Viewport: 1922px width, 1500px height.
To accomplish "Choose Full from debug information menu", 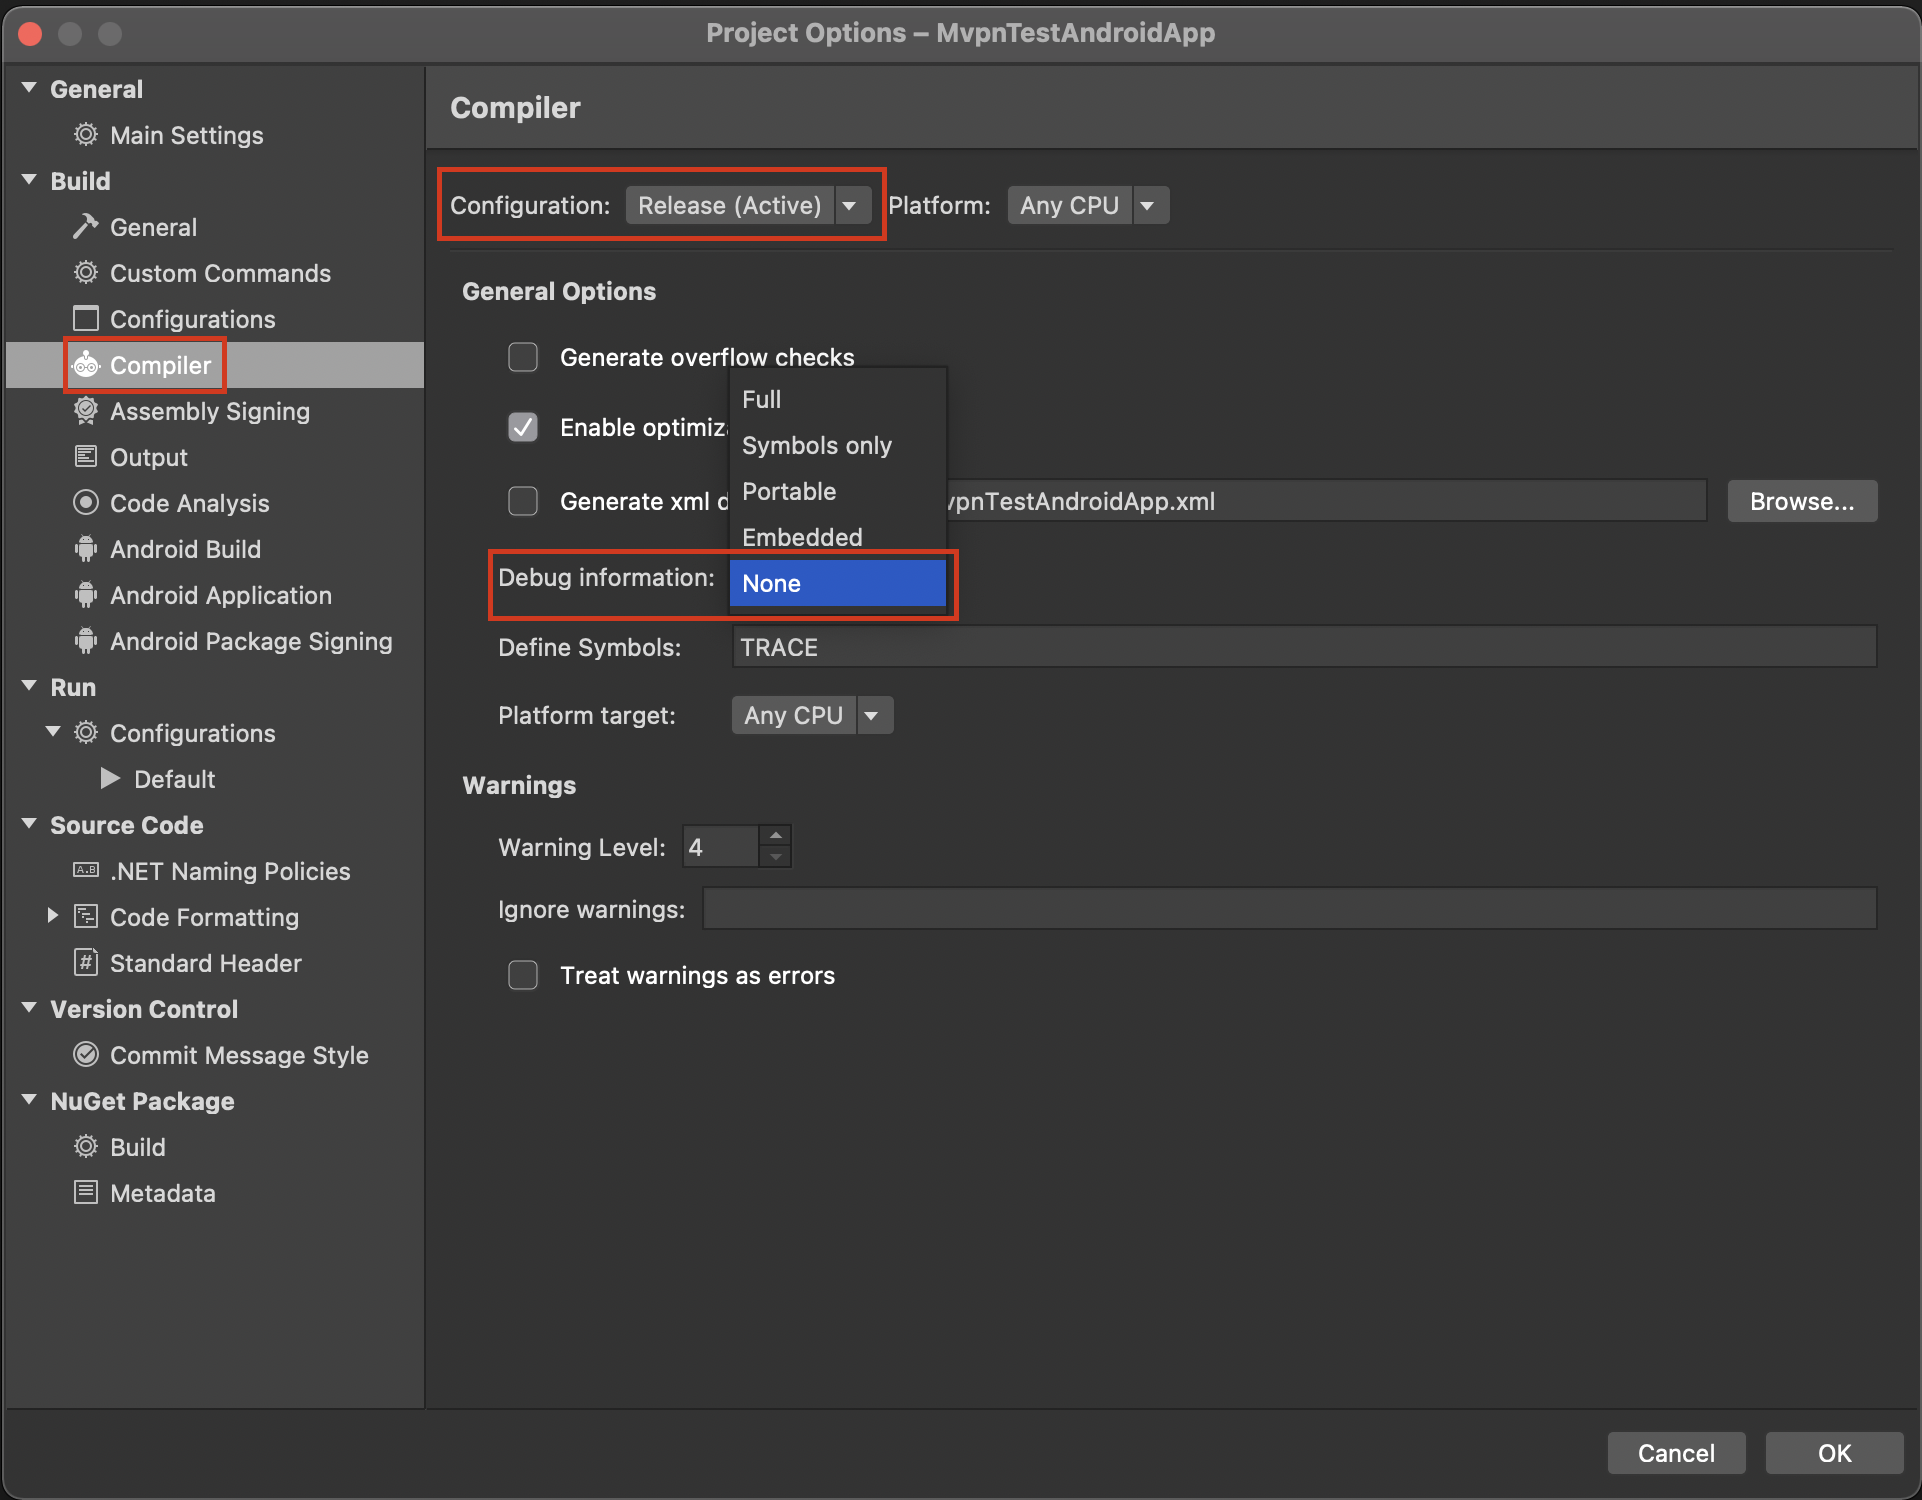I will tap(838, 399).
